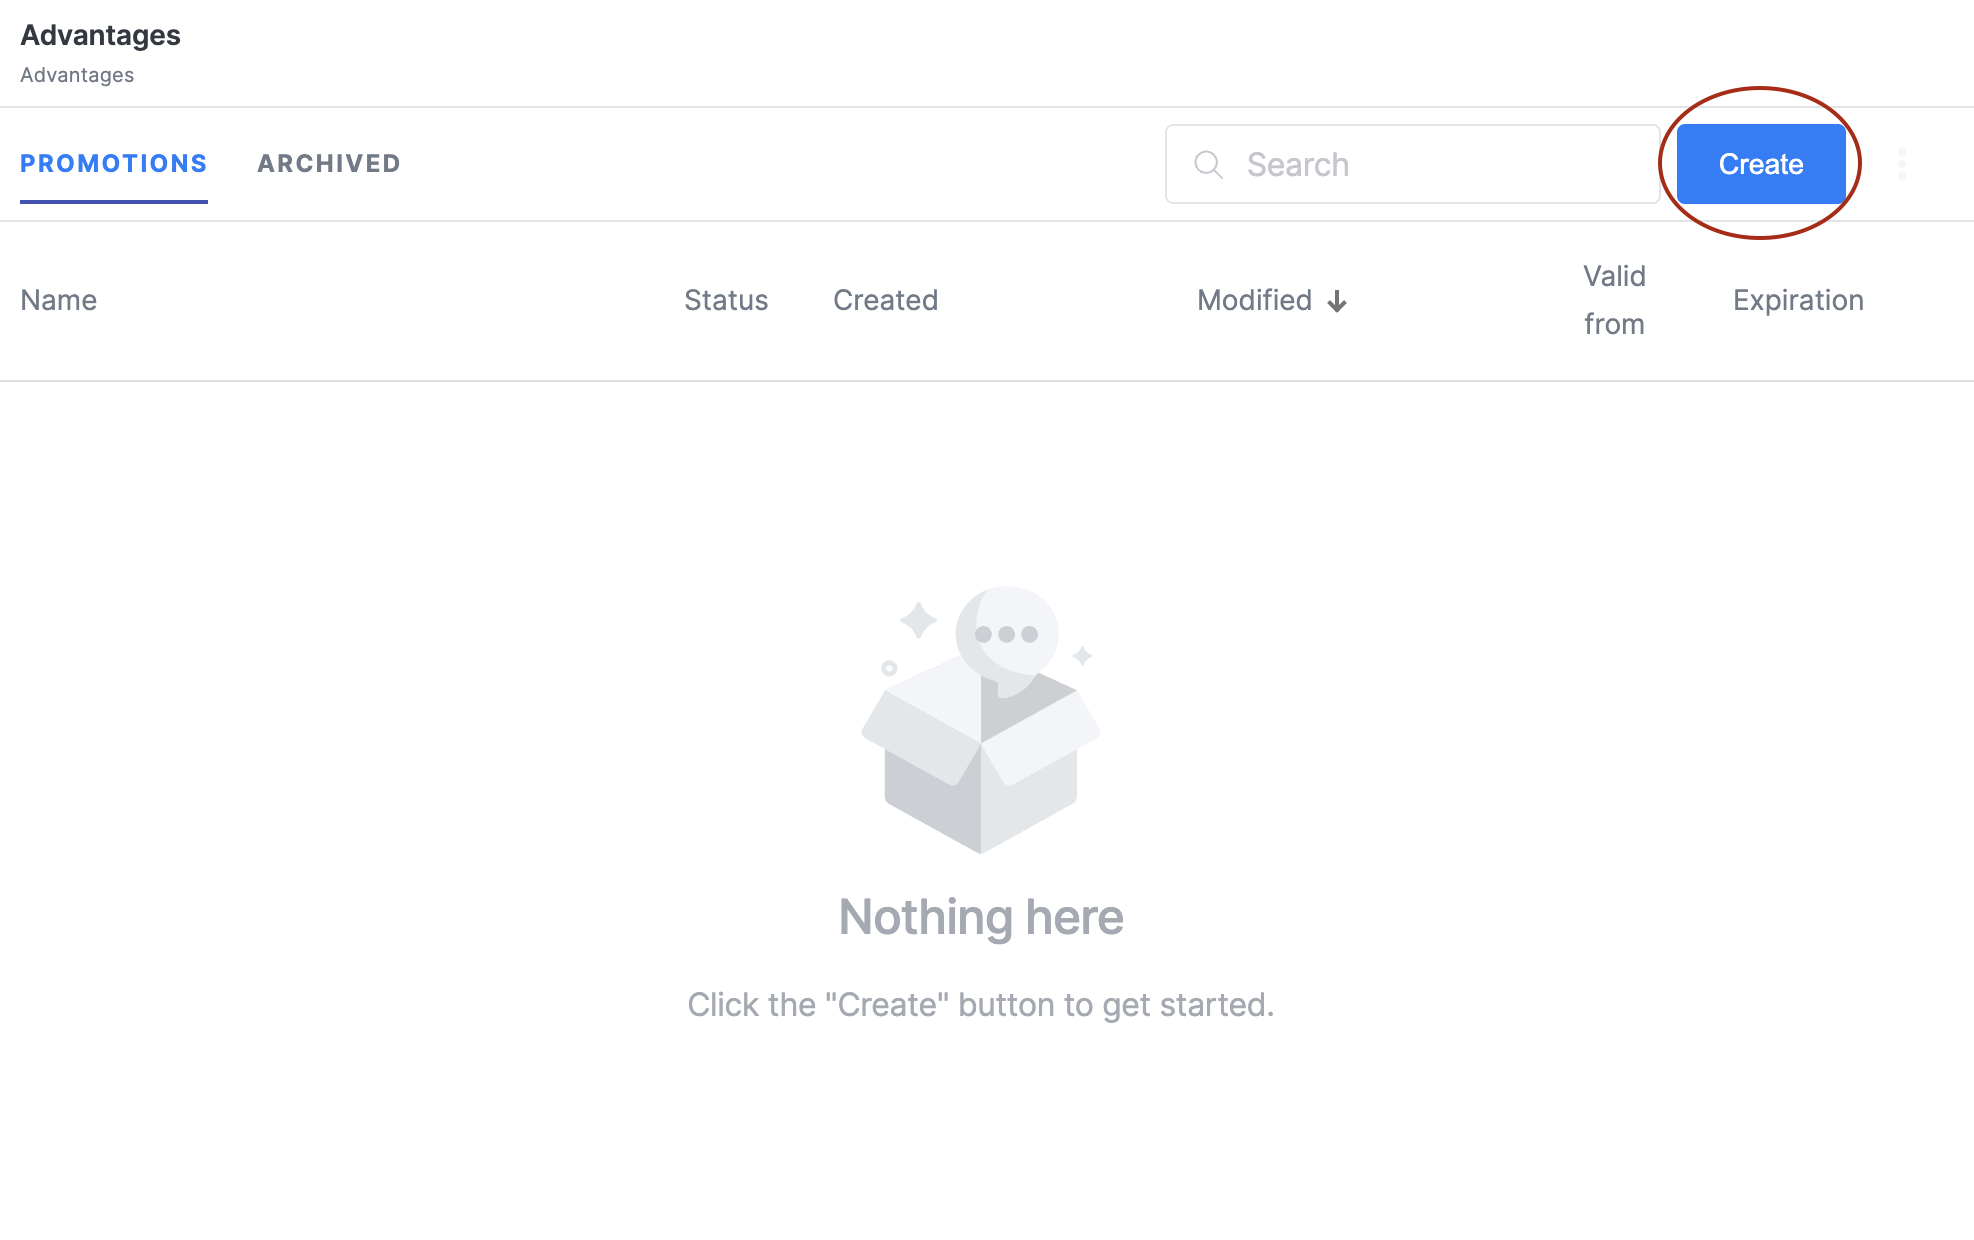
Task: Select the Promotions tab
Action: pyautogui.click(x=114, y=164)
